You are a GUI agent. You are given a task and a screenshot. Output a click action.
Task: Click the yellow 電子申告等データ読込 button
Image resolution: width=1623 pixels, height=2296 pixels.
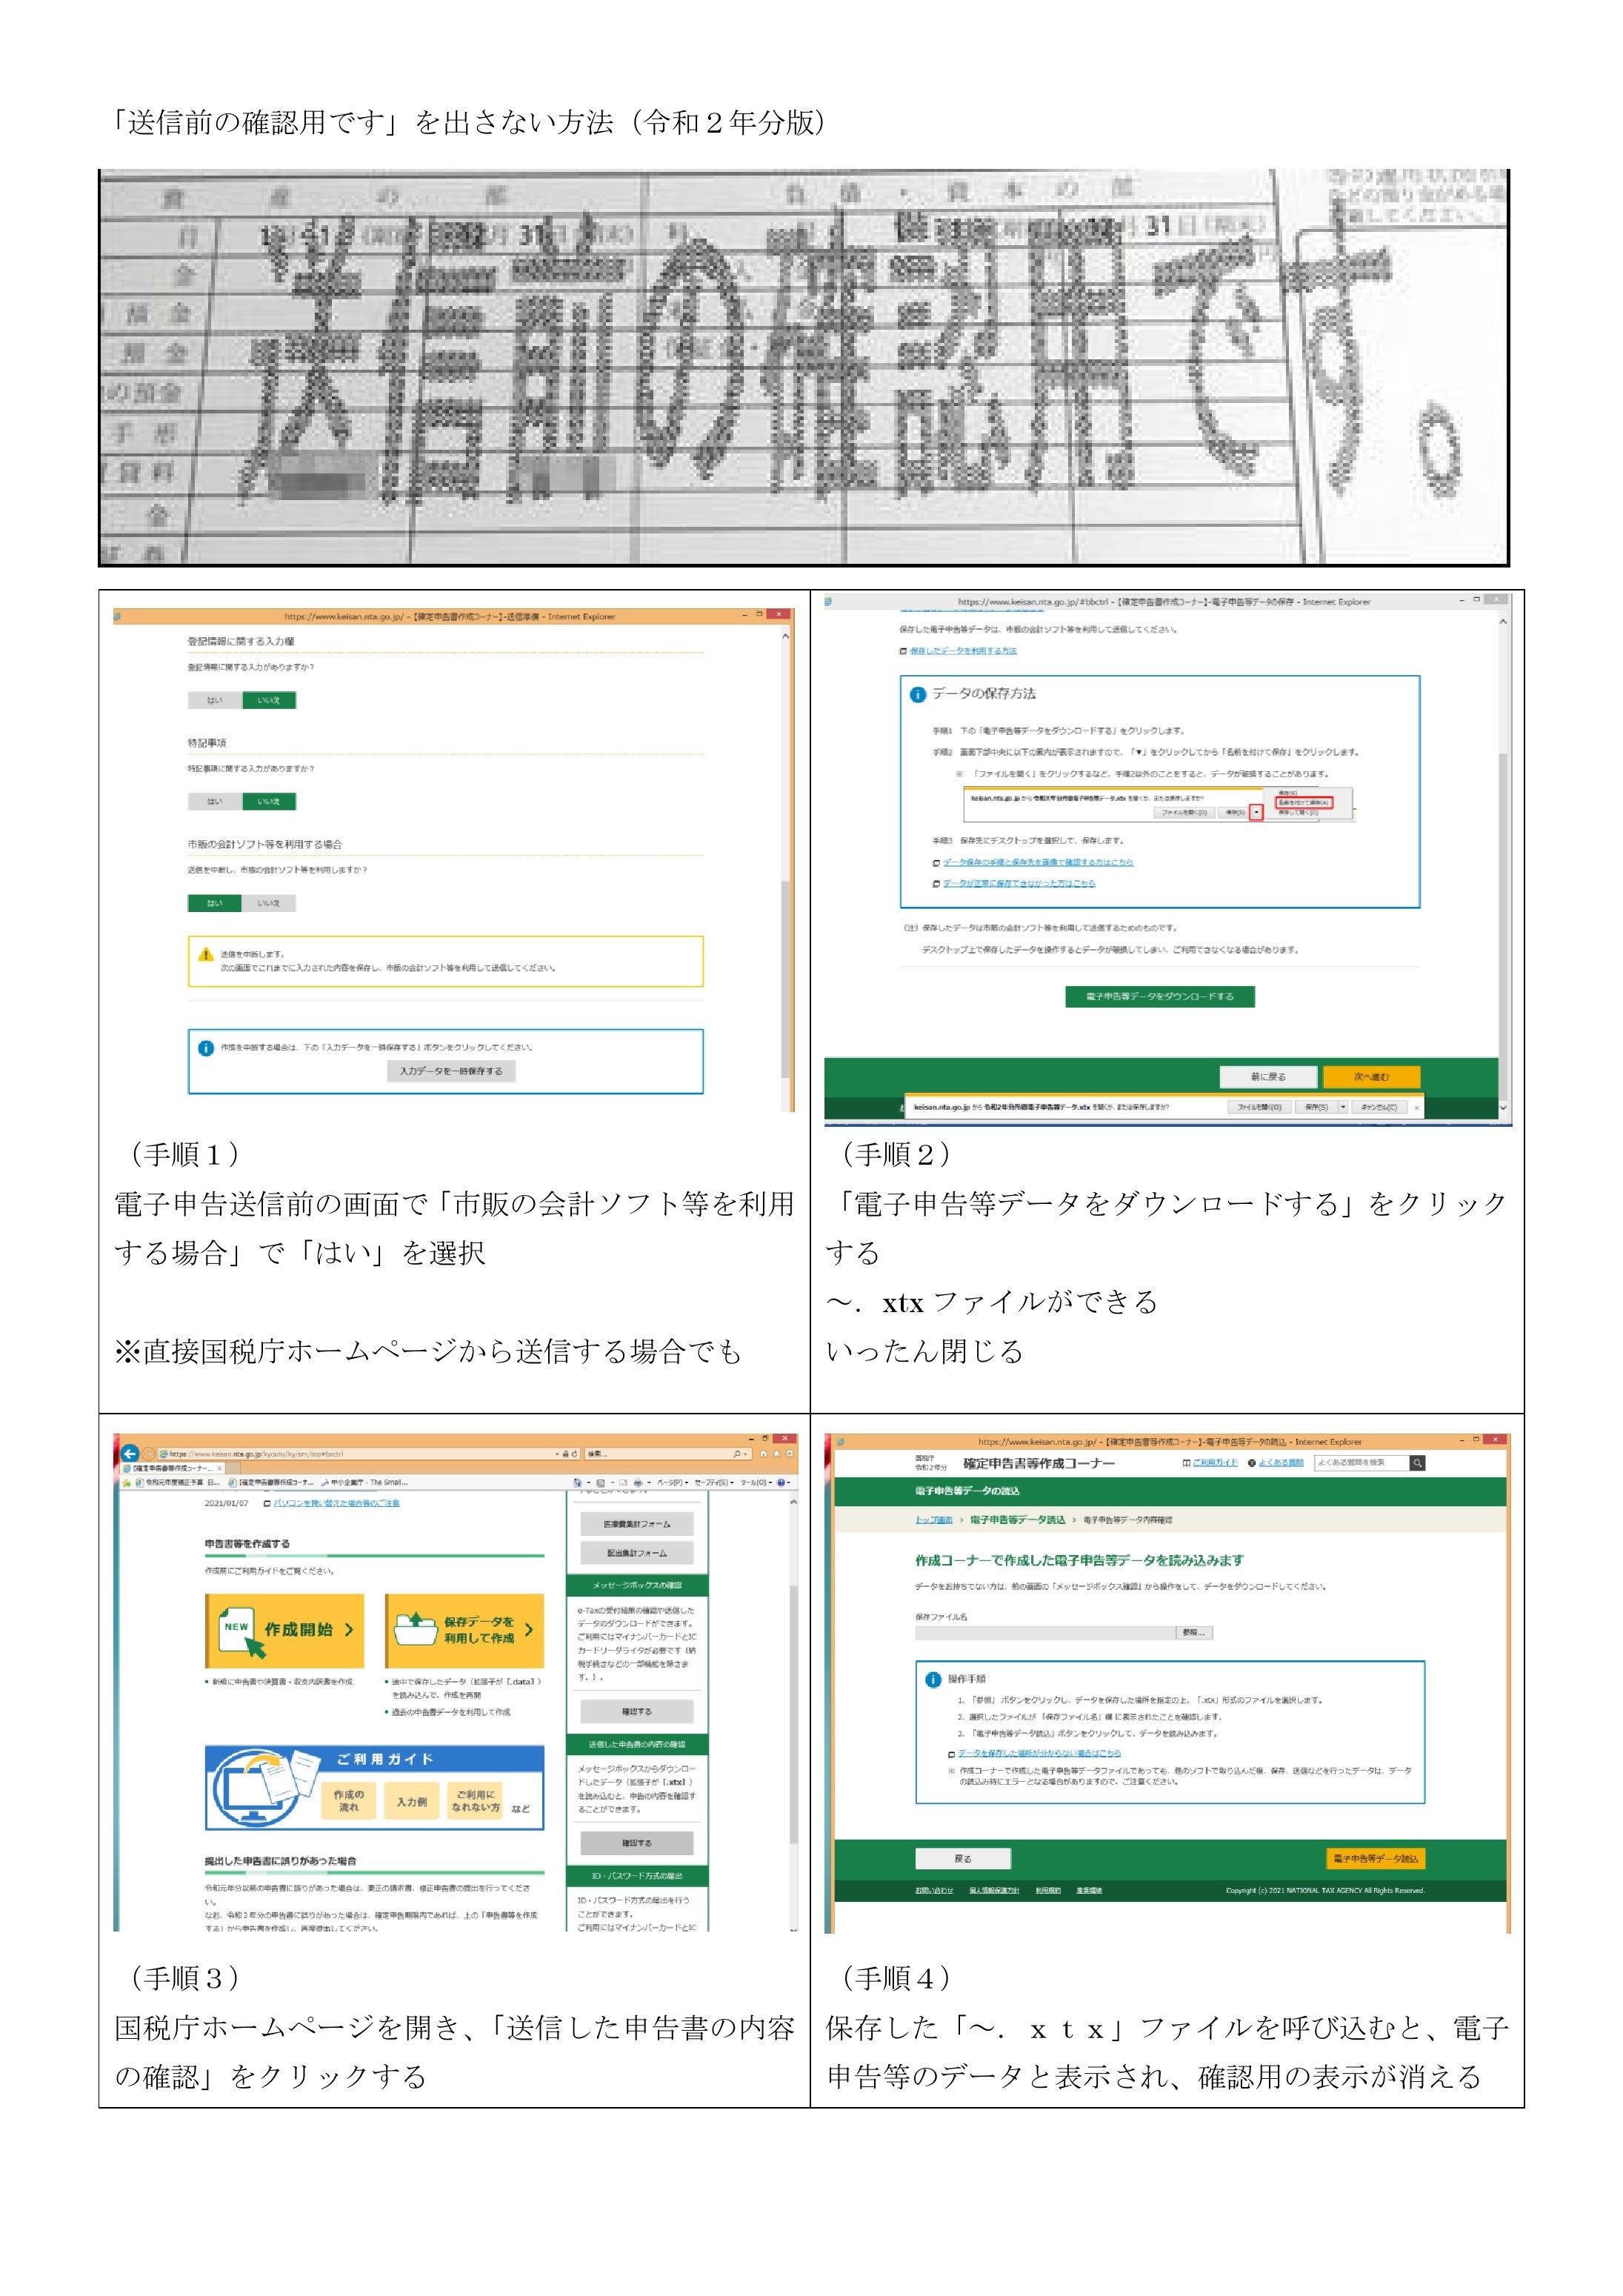(x=1375, y=1858)
